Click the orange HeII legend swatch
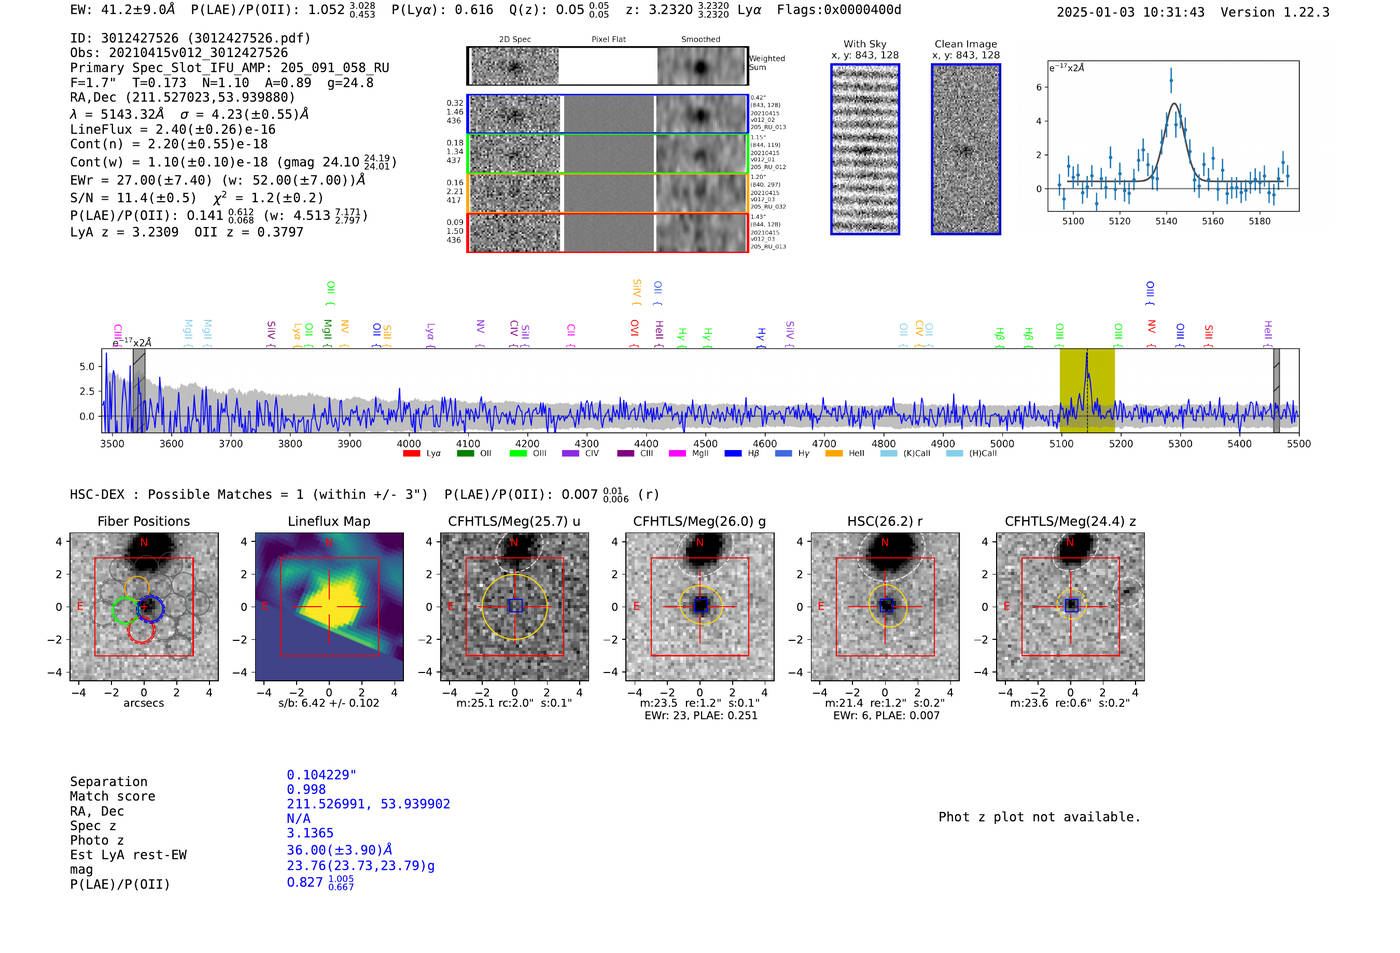1400x953 pixels. point(834,454)
